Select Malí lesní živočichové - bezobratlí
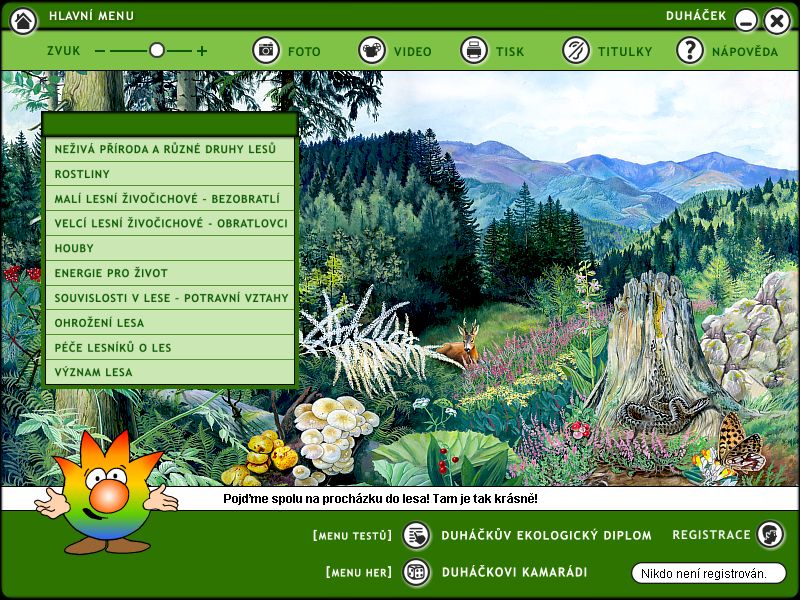The width and height of the screenshot is (800, 600). coord(170,199)
